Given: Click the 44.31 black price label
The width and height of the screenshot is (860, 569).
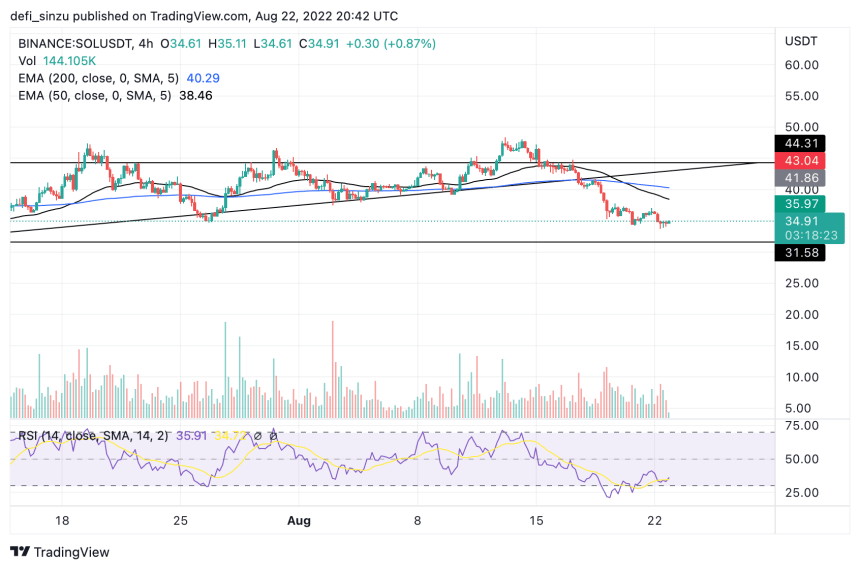Looking at the screenshot, I should [x=800, y=144].
